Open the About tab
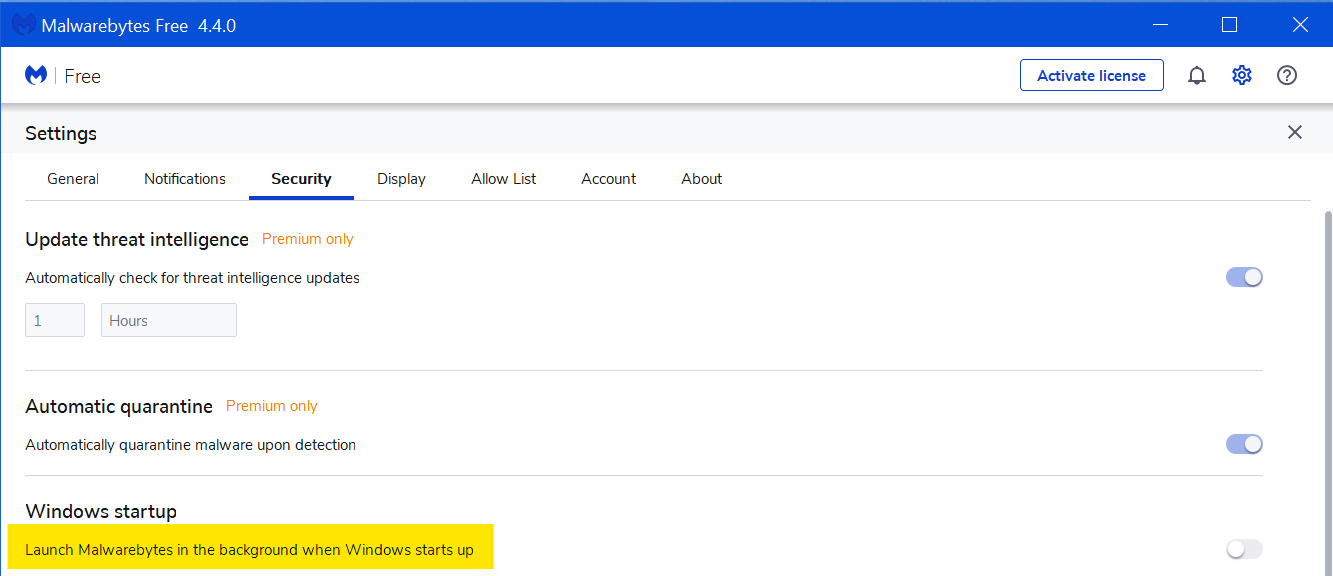Viewport: 1333px width, 576px height. (x=702, y=179)
